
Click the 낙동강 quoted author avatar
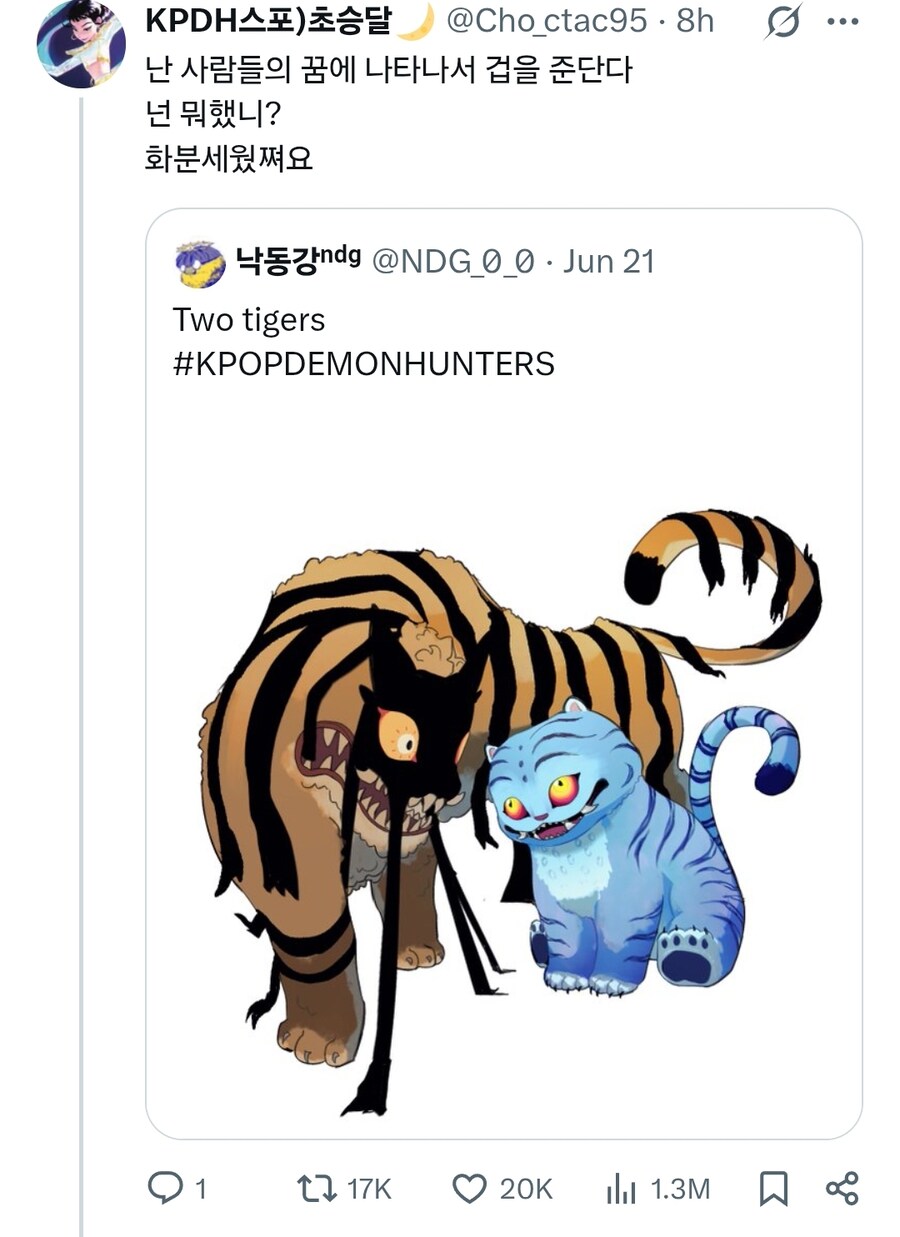(x=199, y=264)
